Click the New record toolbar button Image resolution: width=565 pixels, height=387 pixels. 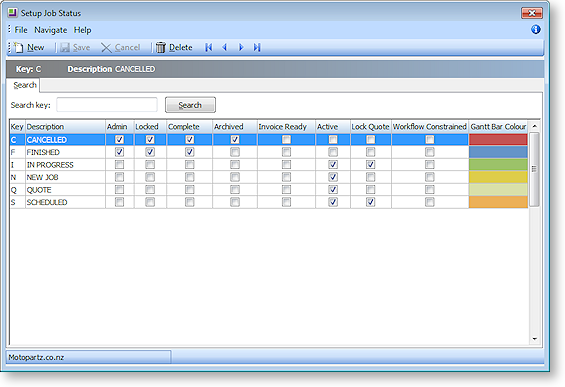[x=30, y=48]
